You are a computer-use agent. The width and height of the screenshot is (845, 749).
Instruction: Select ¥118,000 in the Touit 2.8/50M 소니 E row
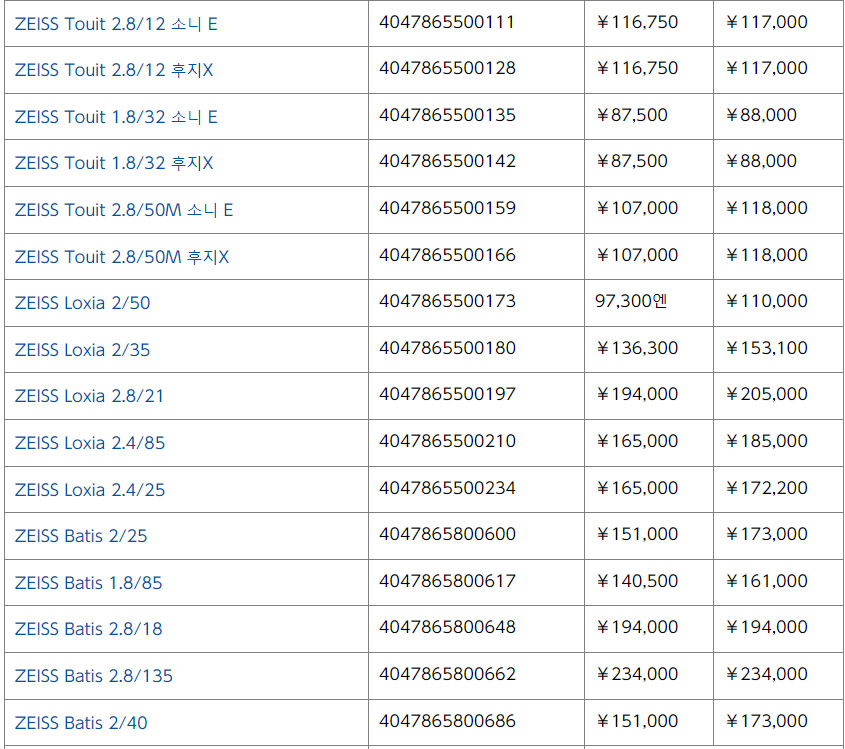766,207
